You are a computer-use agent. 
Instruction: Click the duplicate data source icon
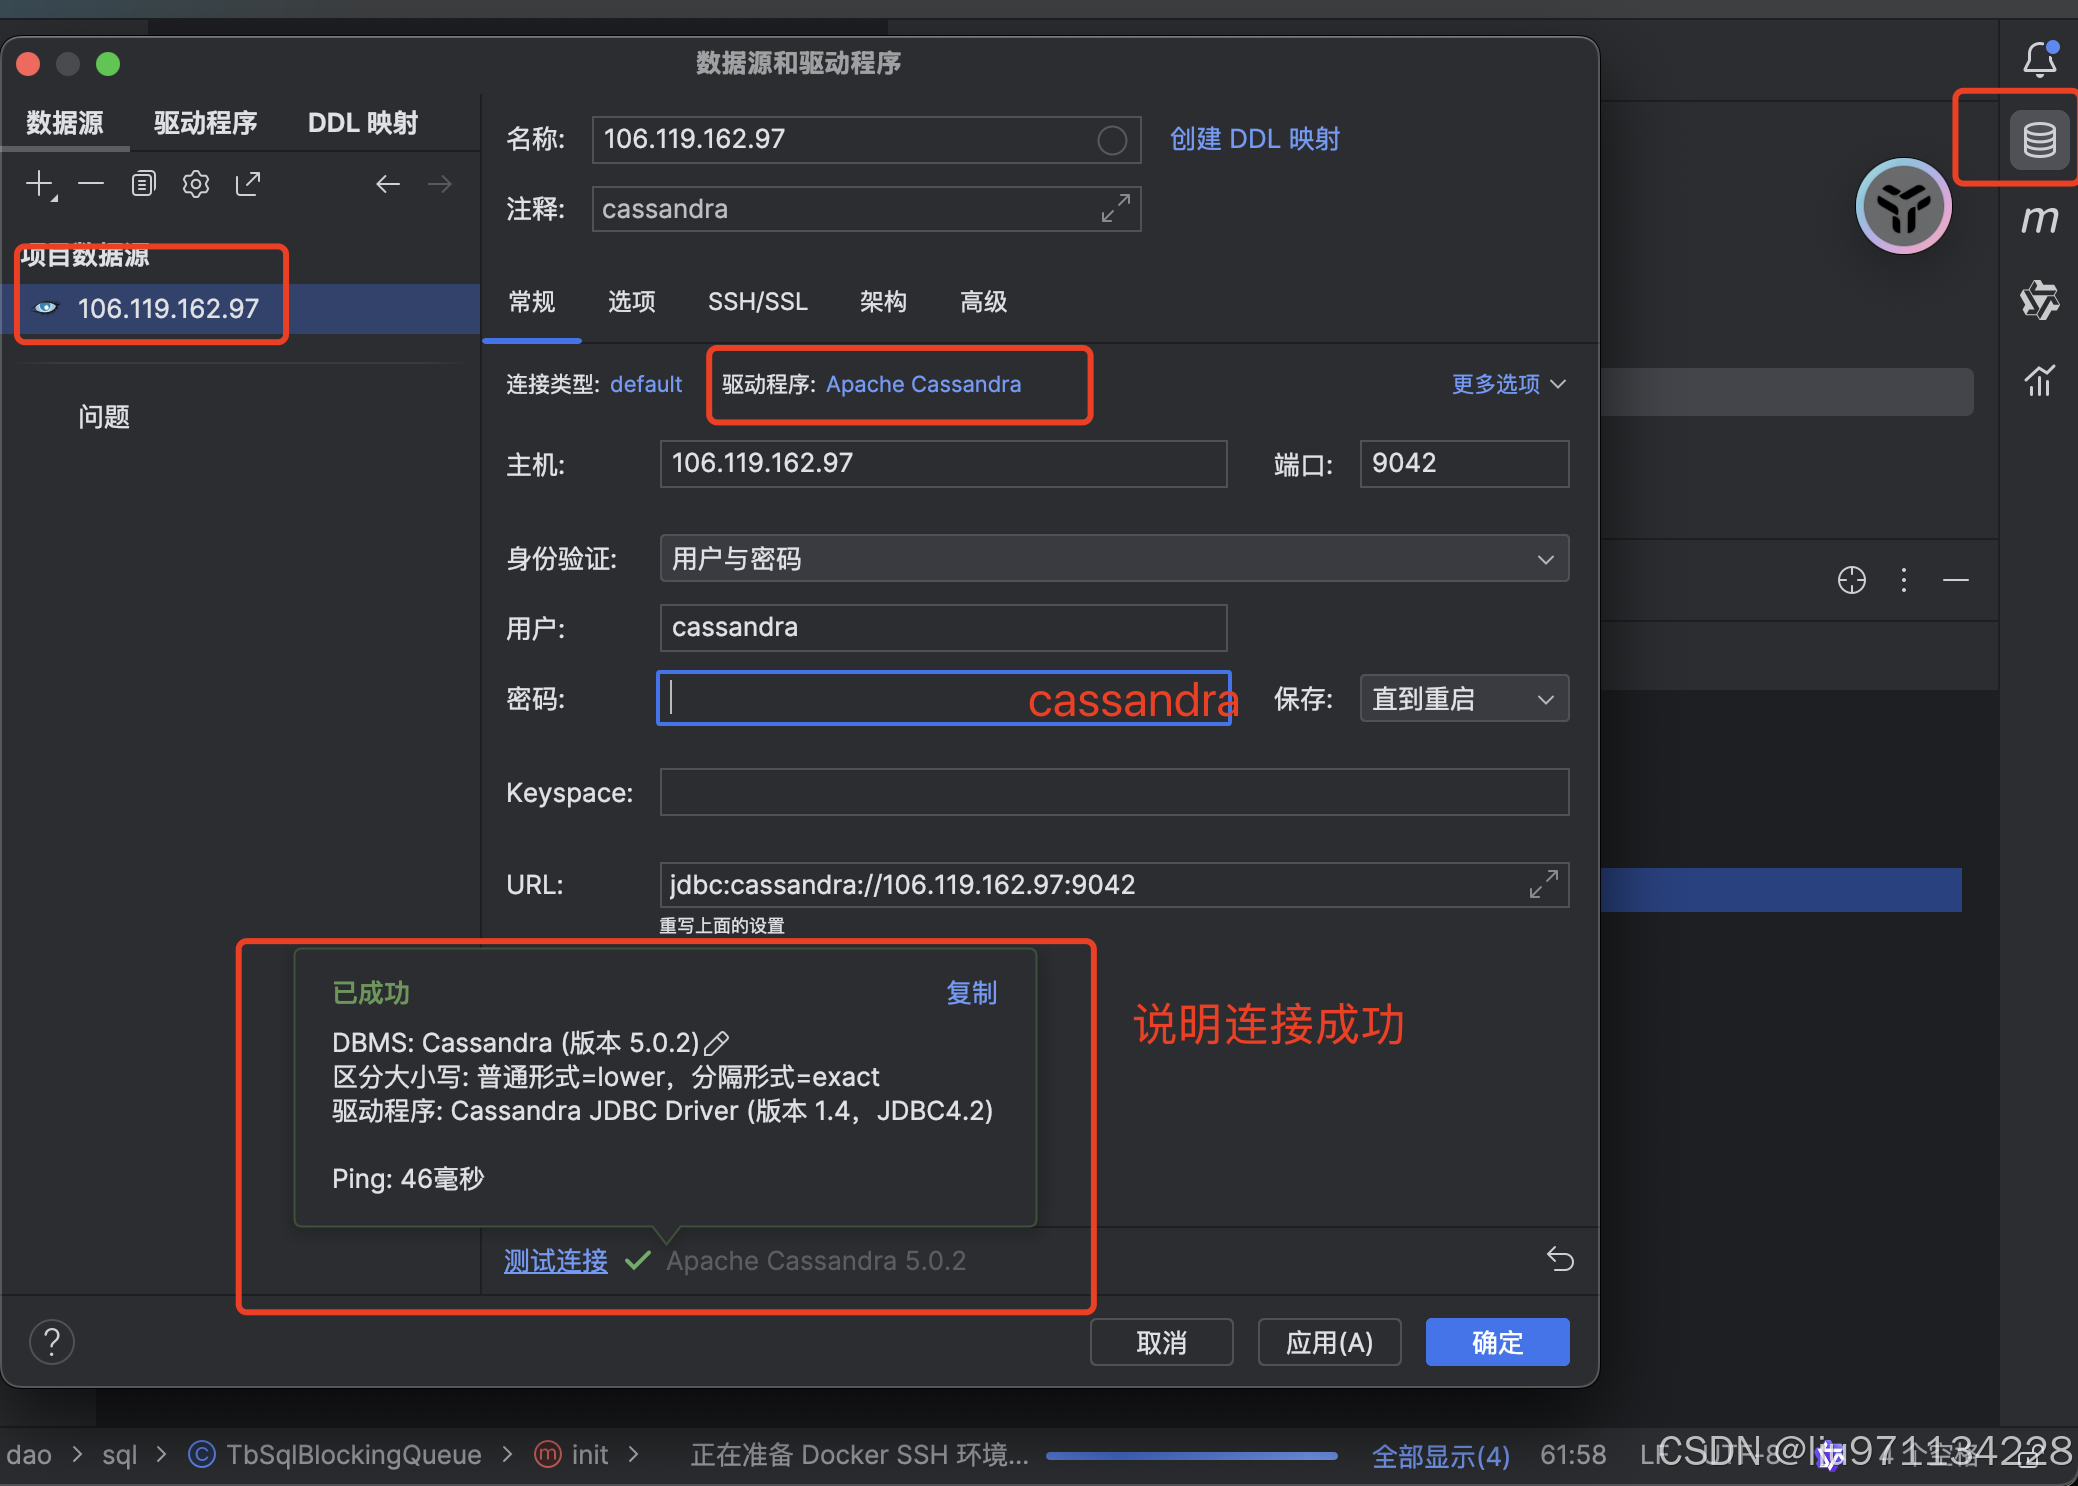coord(144,184)
